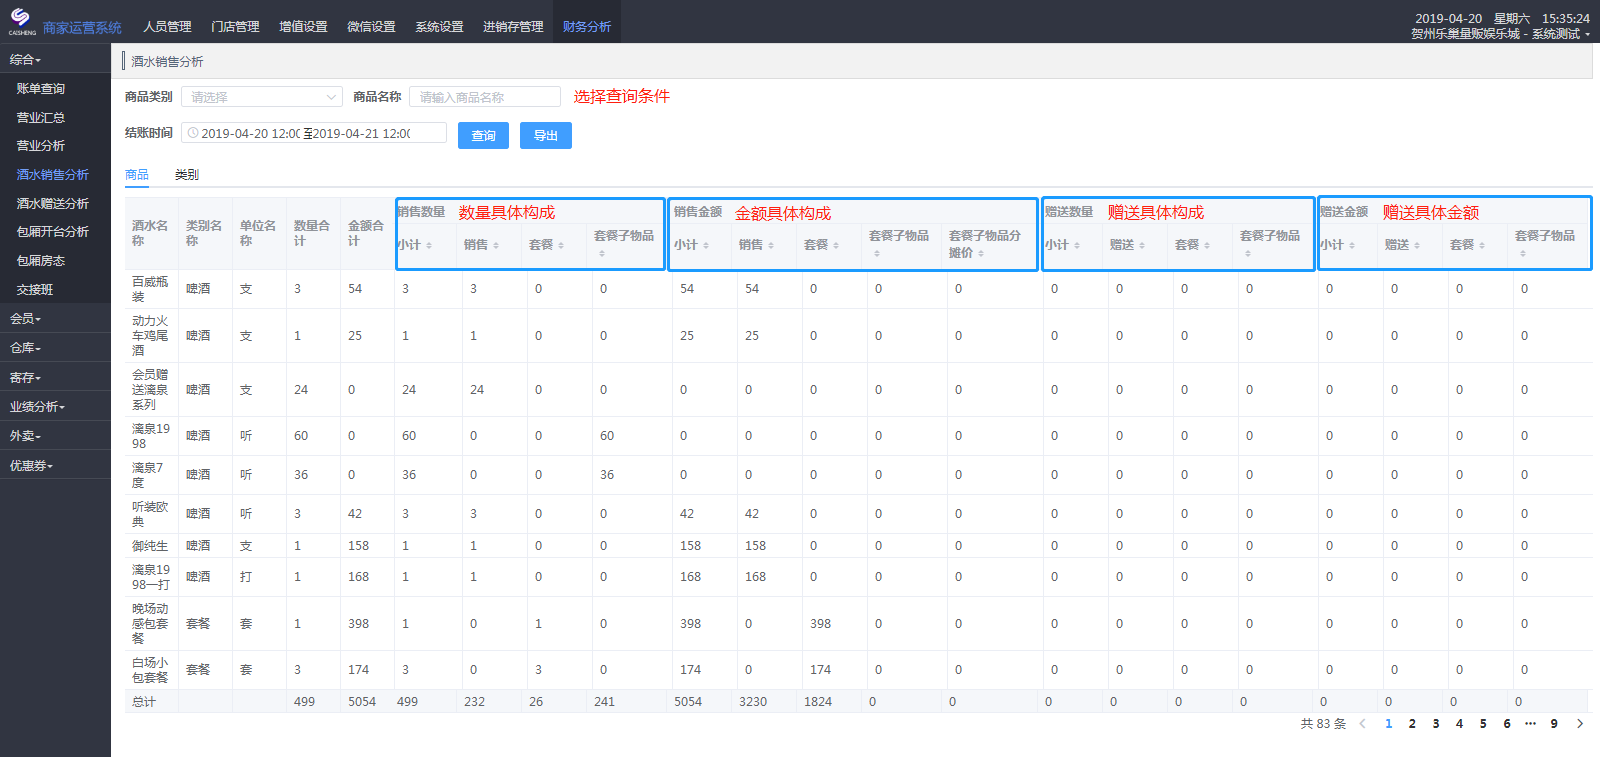Sort by 销售数量 套餐子物品 column

602,254
